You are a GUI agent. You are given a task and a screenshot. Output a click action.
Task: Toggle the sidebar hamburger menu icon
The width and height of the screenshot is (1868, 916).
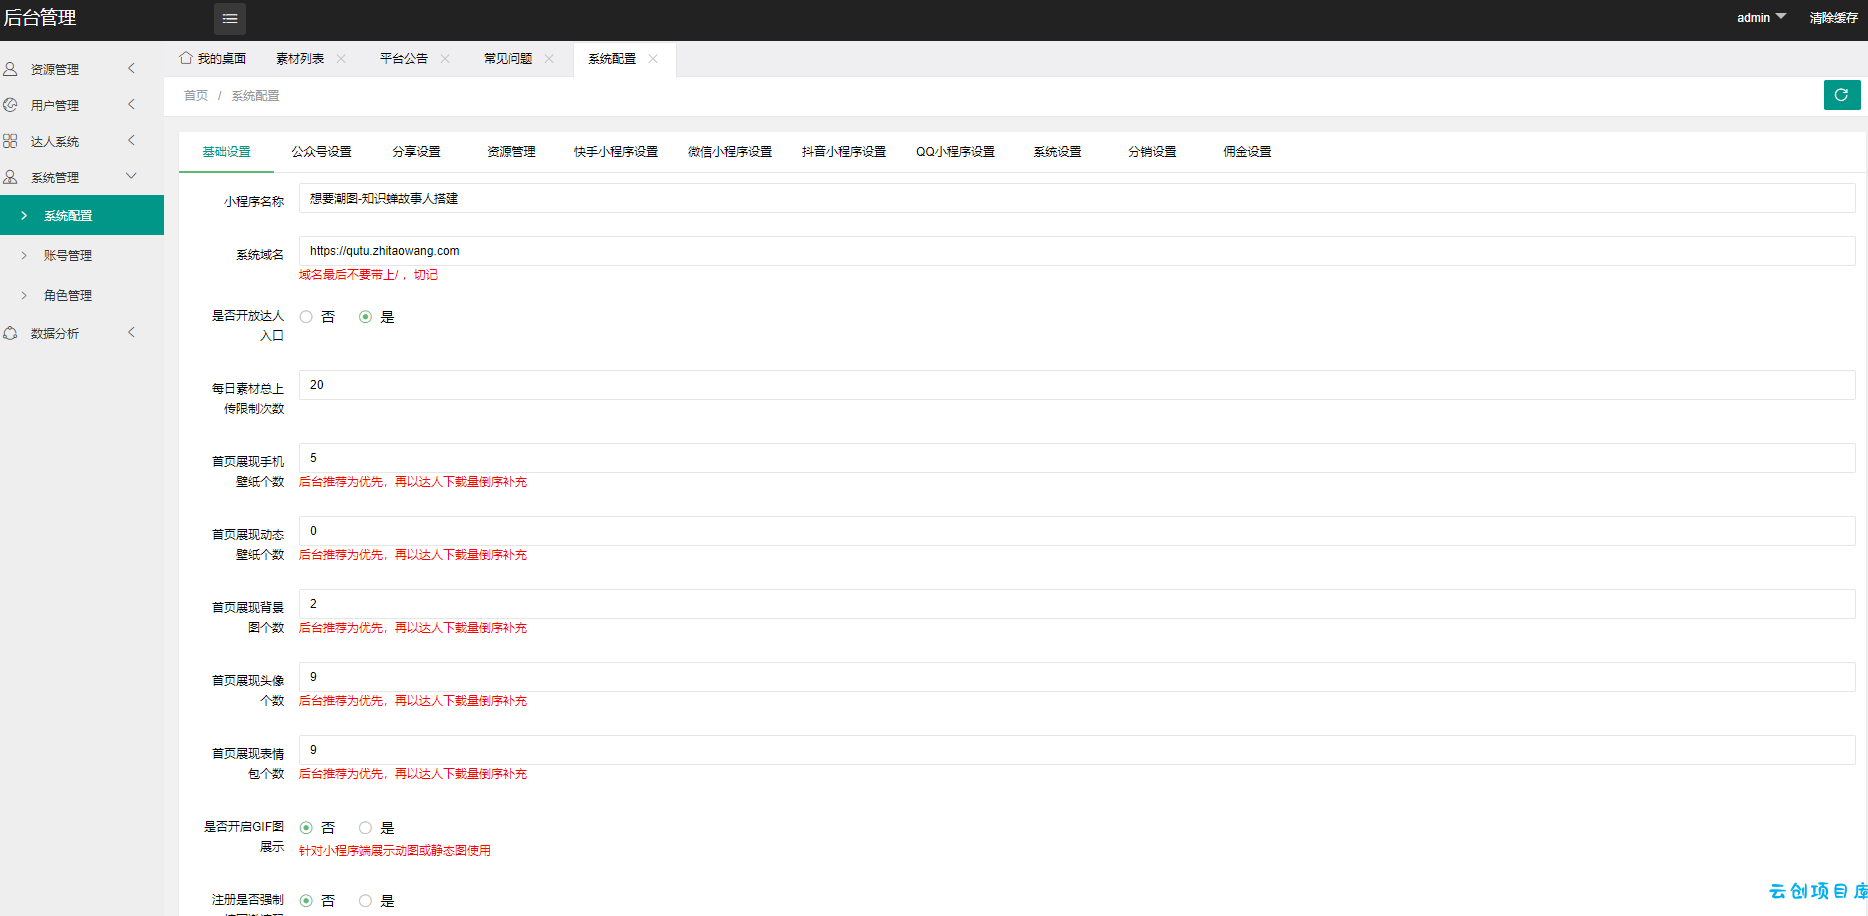pyautogui.click(x=229, y=18)
